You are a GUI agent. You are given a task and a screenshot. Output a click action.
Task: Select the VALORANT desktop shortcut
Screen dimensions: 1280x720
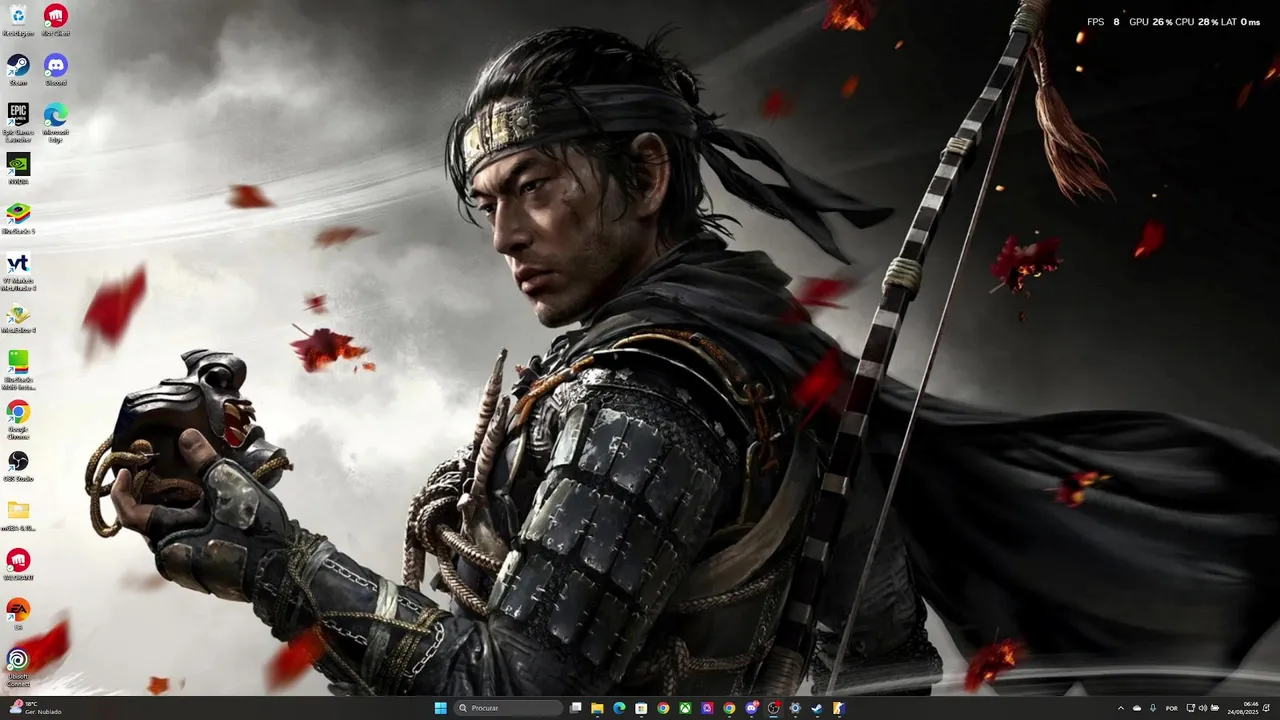pyautogui.click(x=18, y=565)
